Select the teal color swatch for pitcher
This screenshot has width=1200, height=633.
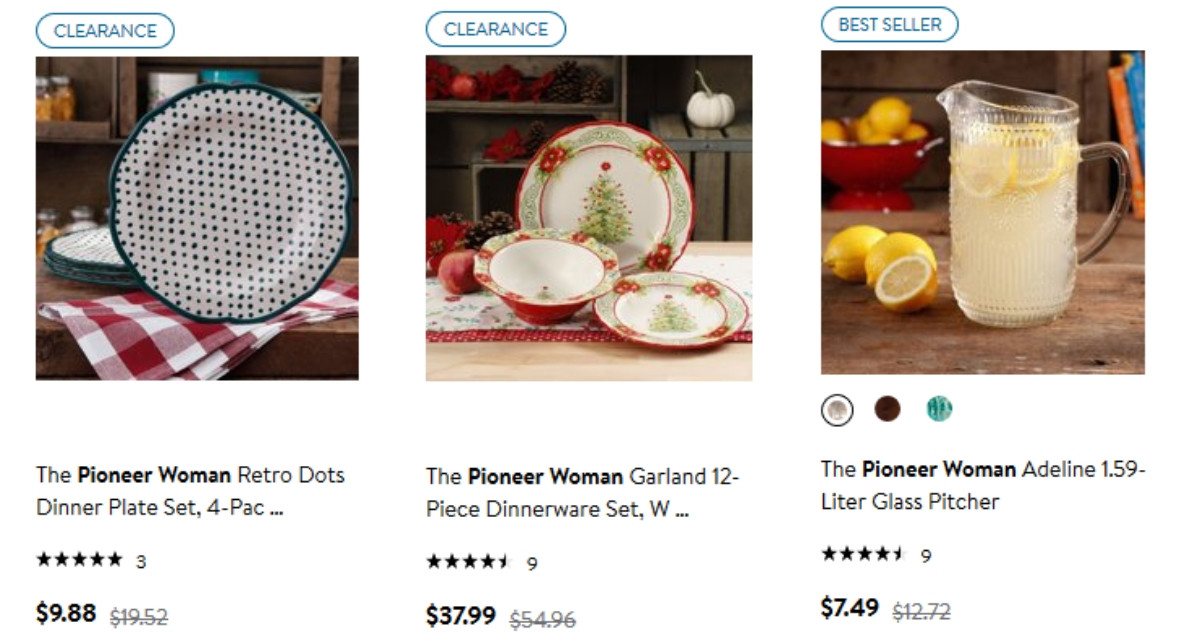tap(939, 409)
